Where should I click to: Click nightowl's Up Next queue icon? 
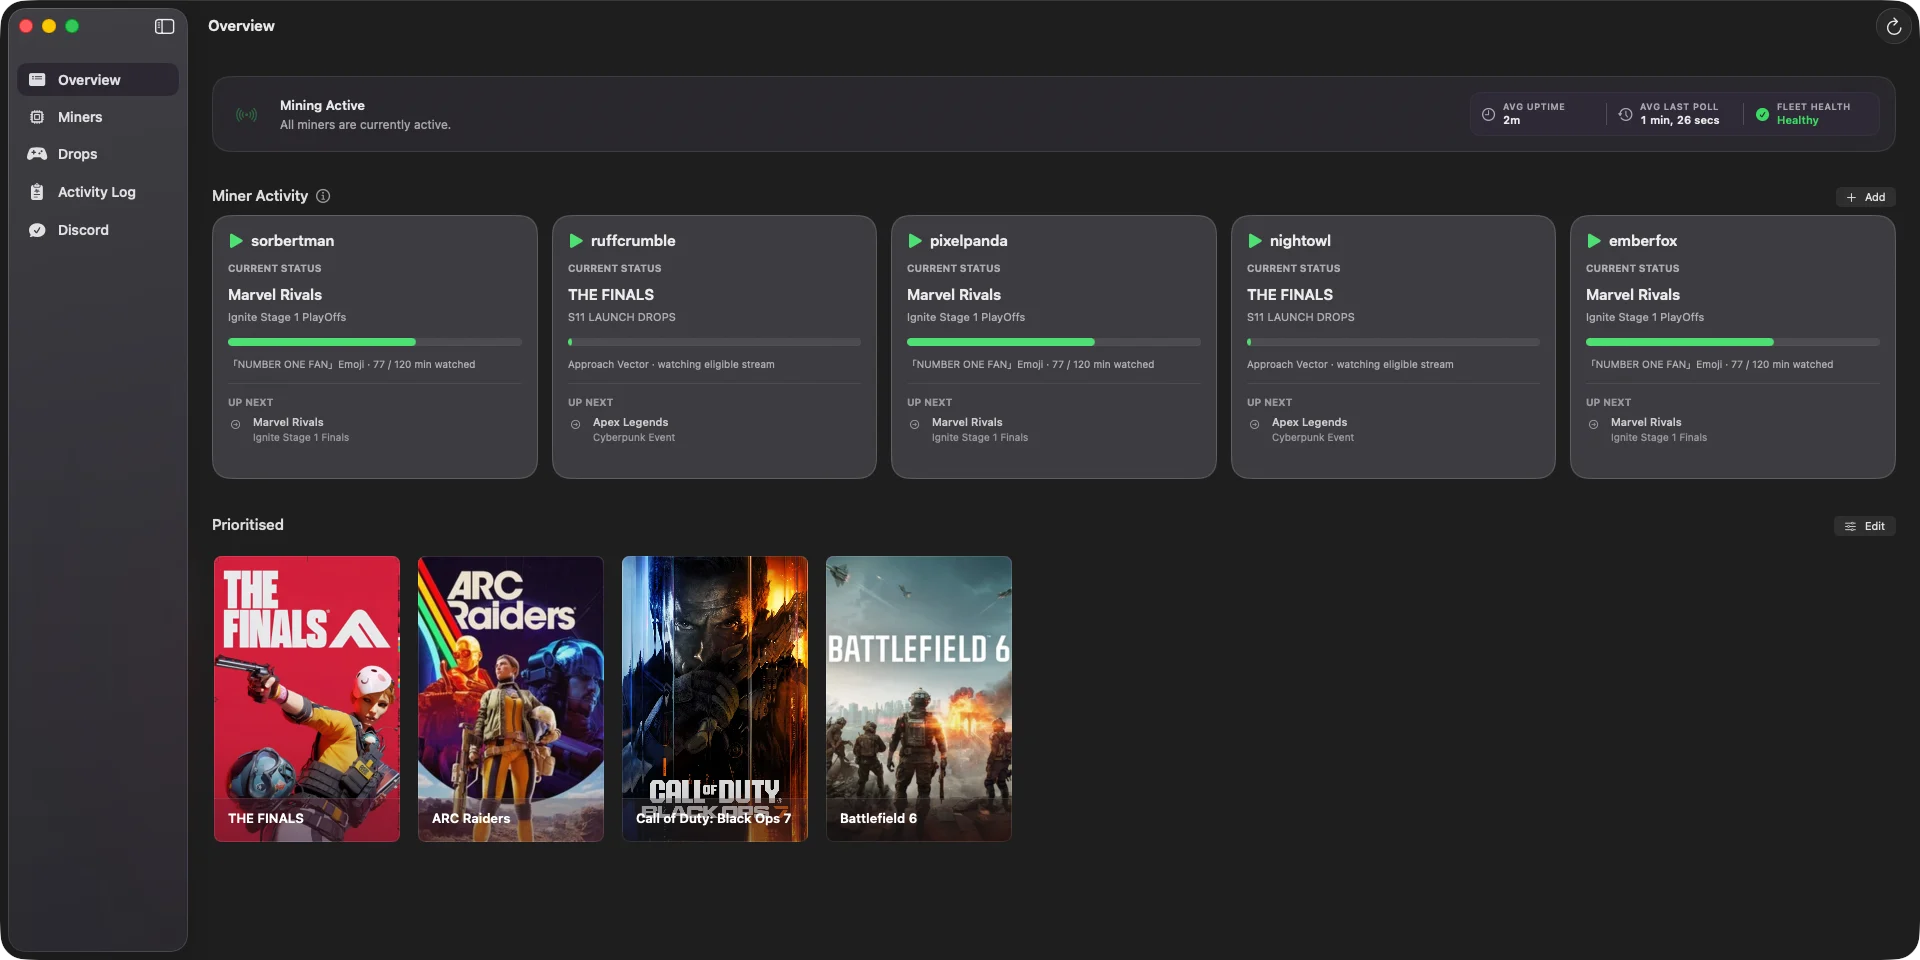[1255, 425]
